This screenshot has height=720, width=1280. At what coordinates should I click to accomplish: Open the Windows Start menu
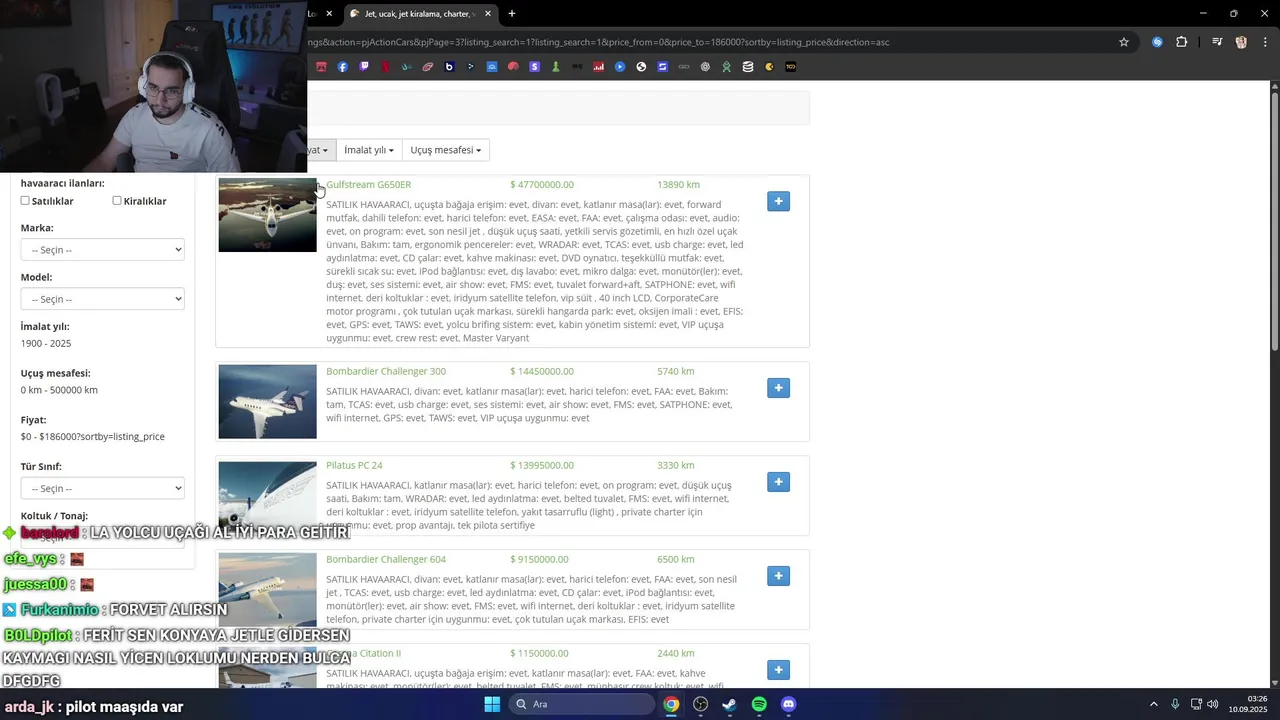click(492, 704)
